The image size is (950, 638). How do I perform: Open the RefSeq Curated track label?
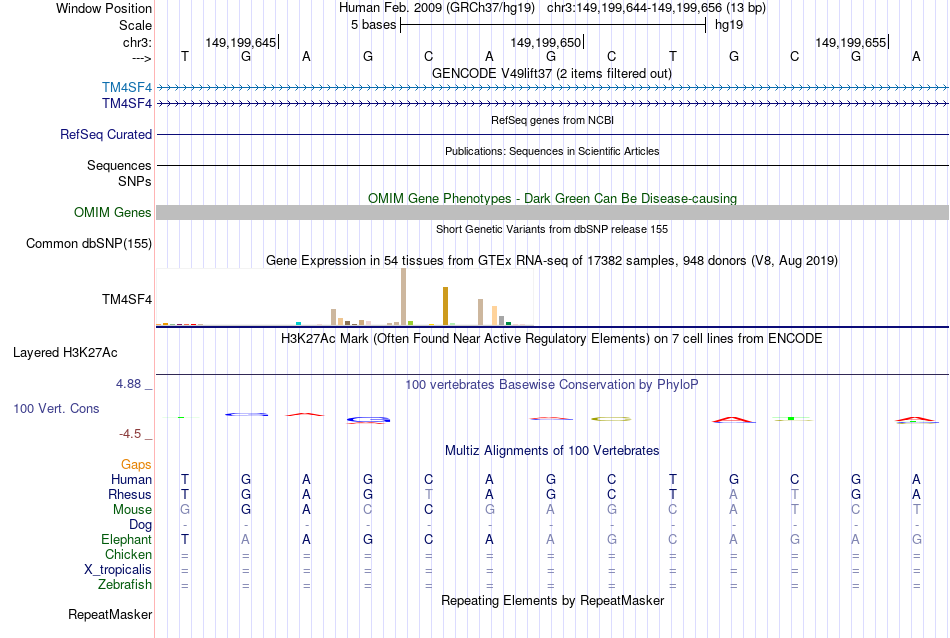(x=106, y=135)
